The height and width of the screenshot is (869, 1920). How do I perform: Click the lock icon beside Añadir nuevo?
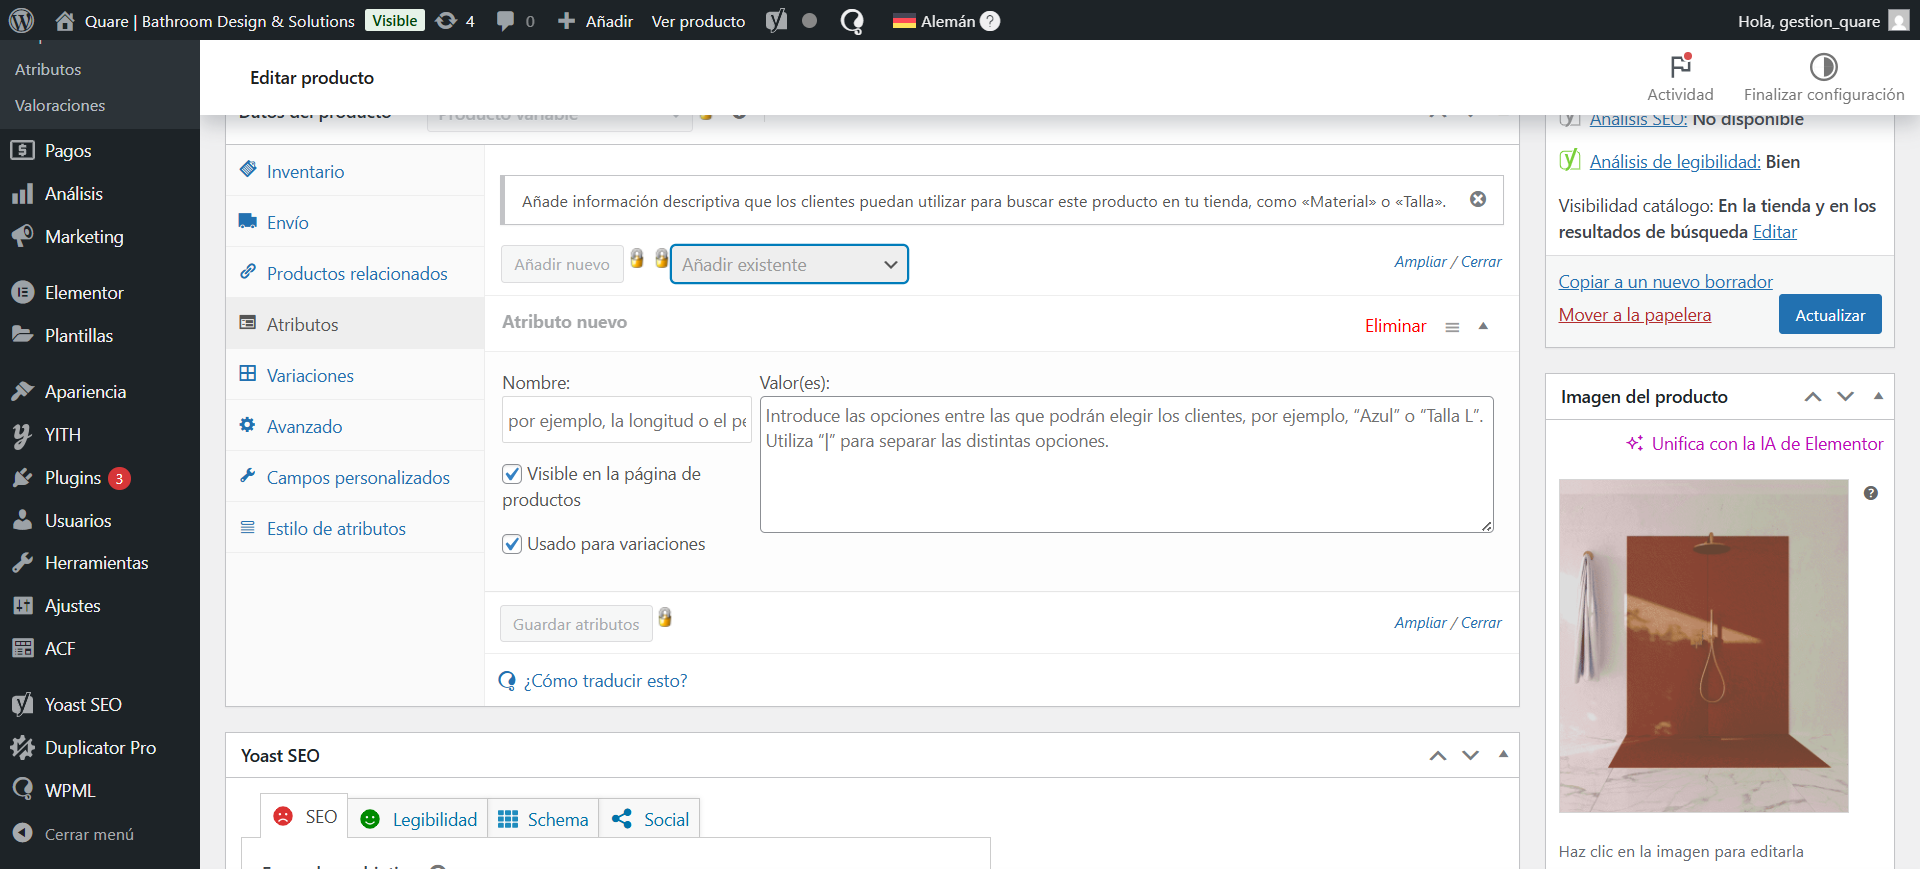tap(637, 258)
